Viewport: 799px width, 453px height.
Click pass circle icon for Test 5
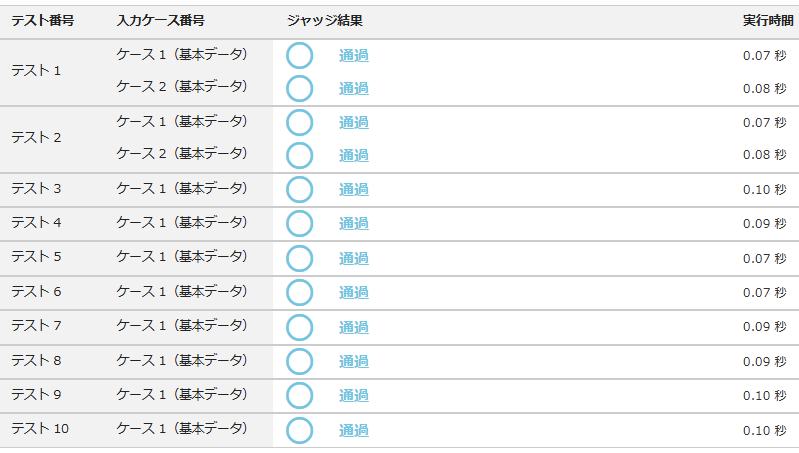300,259
